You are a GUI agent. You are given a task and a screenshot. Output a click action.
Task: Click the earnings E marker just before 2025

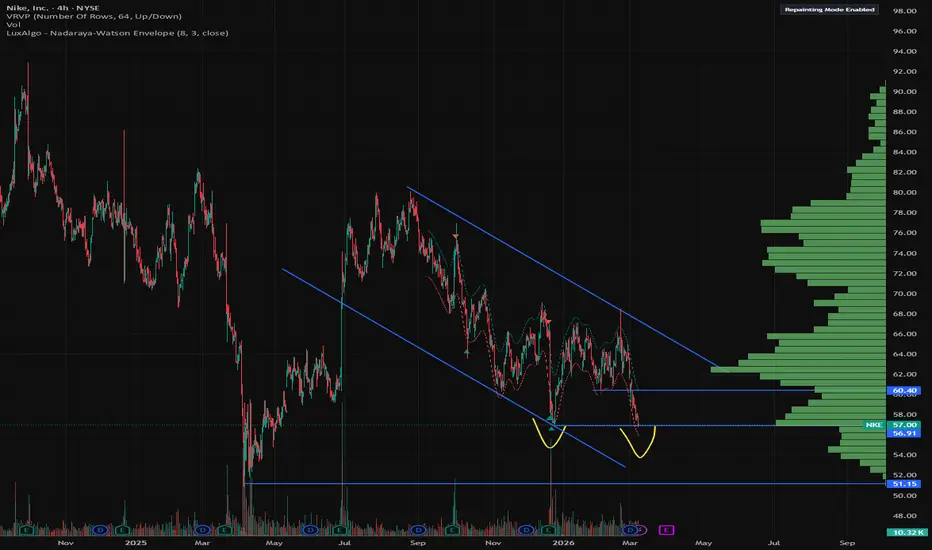pyautogui.click(x=123, y=530)
